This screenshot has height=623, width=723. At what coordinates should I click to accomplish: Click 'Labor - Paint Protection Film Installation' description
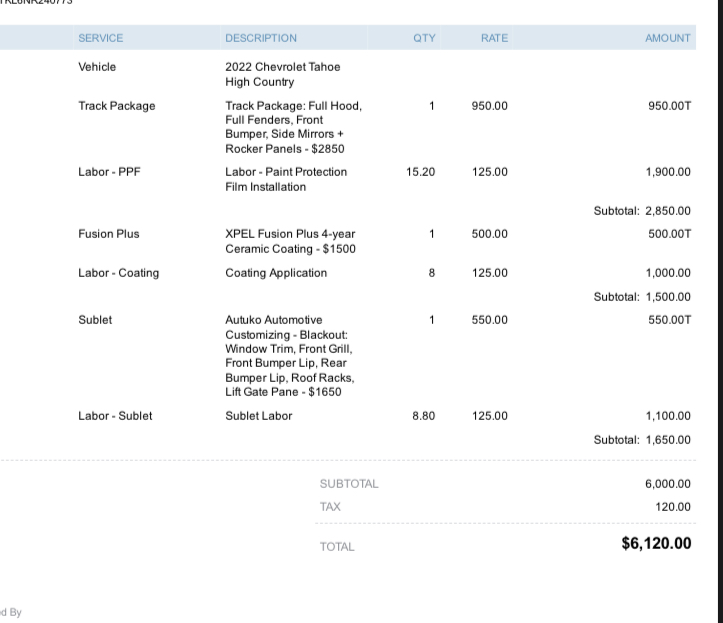(286, 179)
